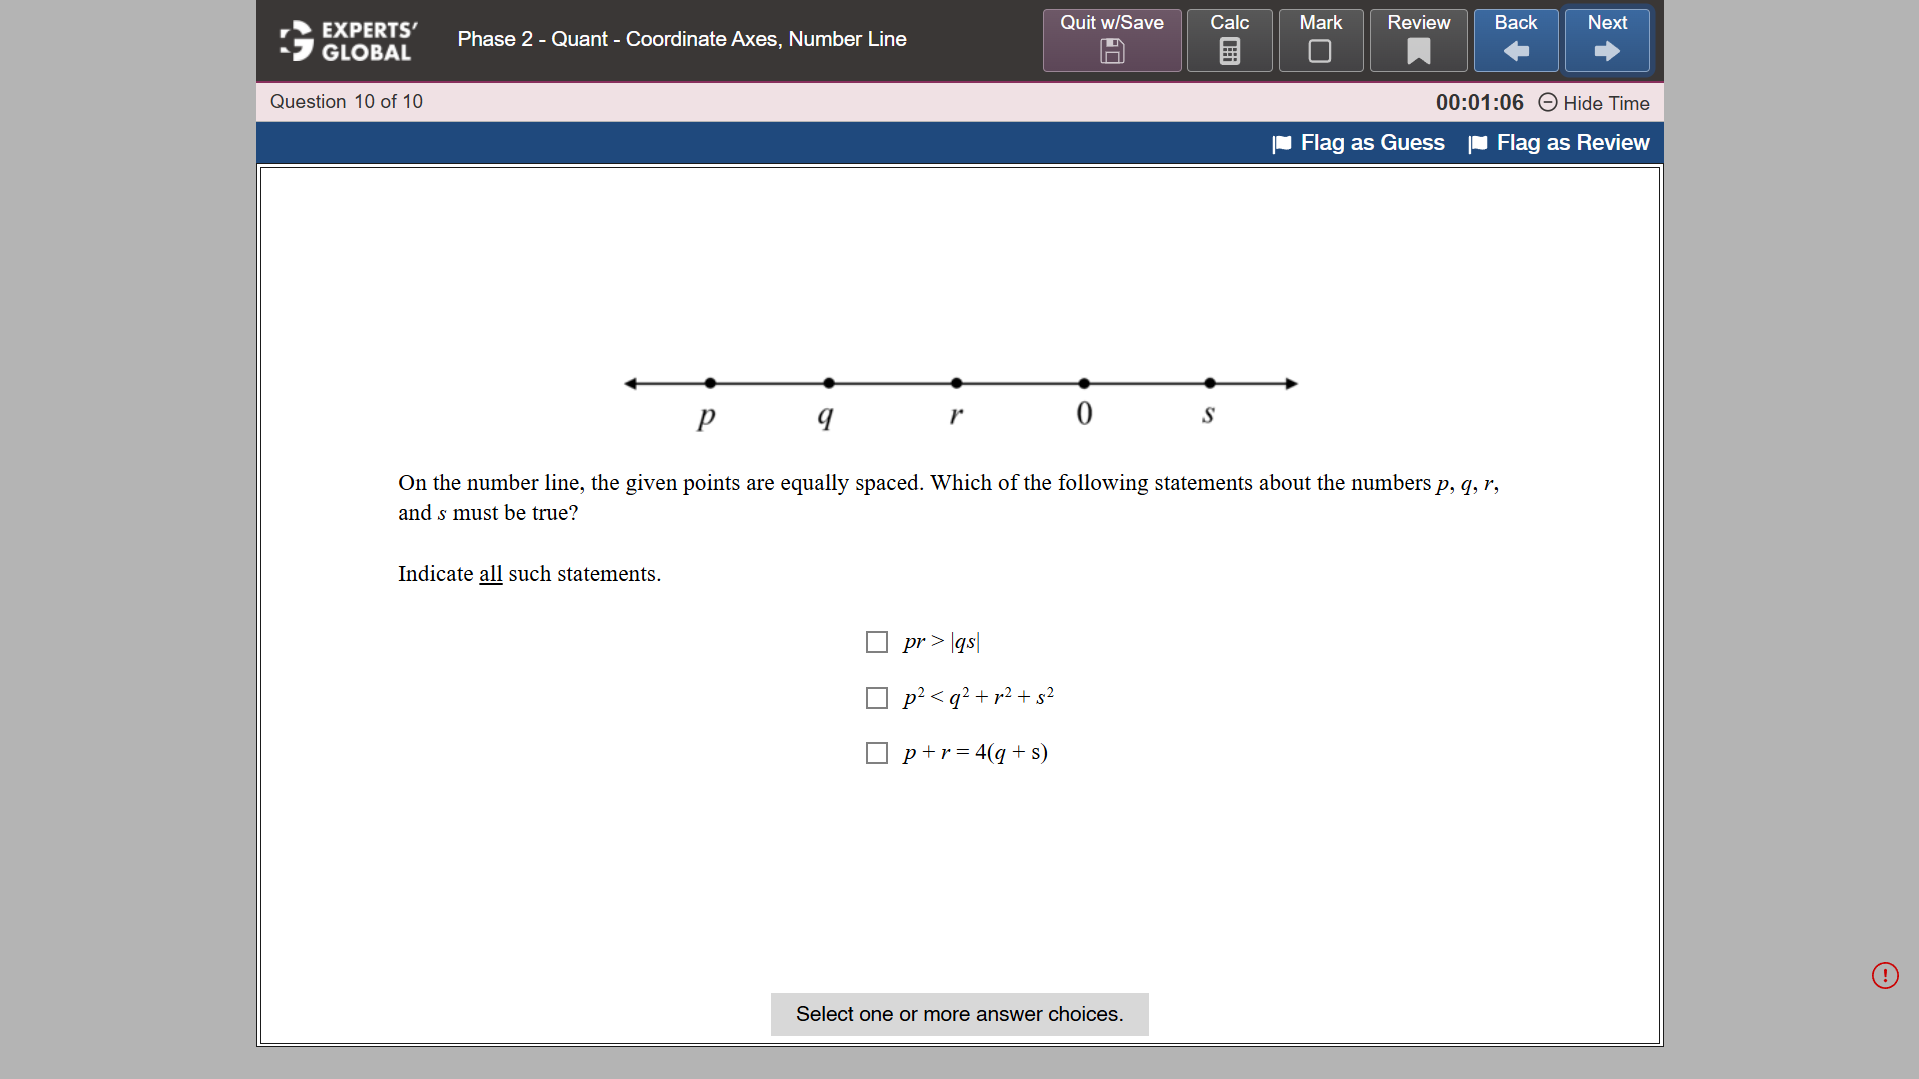This screenshot has height=1079, width=1919.
Task: Click Select one or more answer choices bar
Action: (959, 1013)
